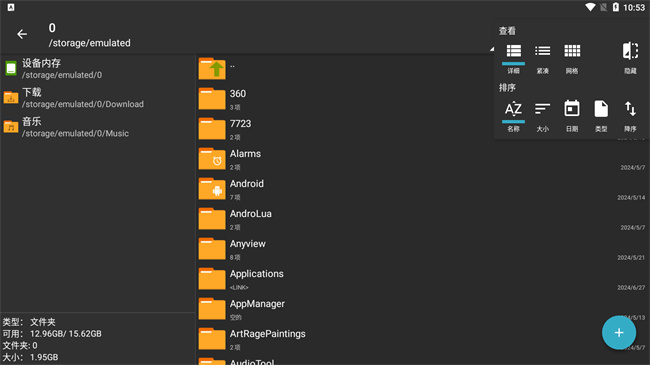This screenshot has height=365, width=650.
Task: Sort by name (名称) A-Z
Action: pyautogui.click(x=513, y=116)
